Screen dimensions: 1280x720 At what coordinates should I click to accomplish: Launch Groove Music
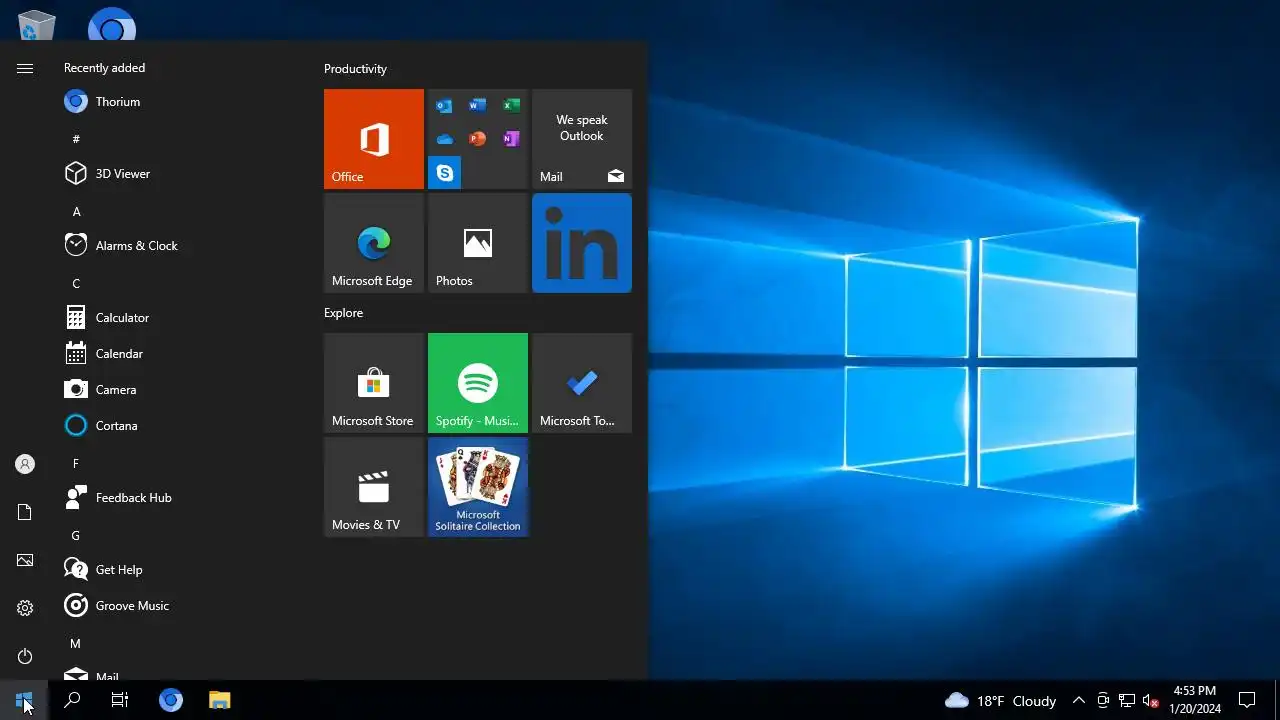point(180,606)
